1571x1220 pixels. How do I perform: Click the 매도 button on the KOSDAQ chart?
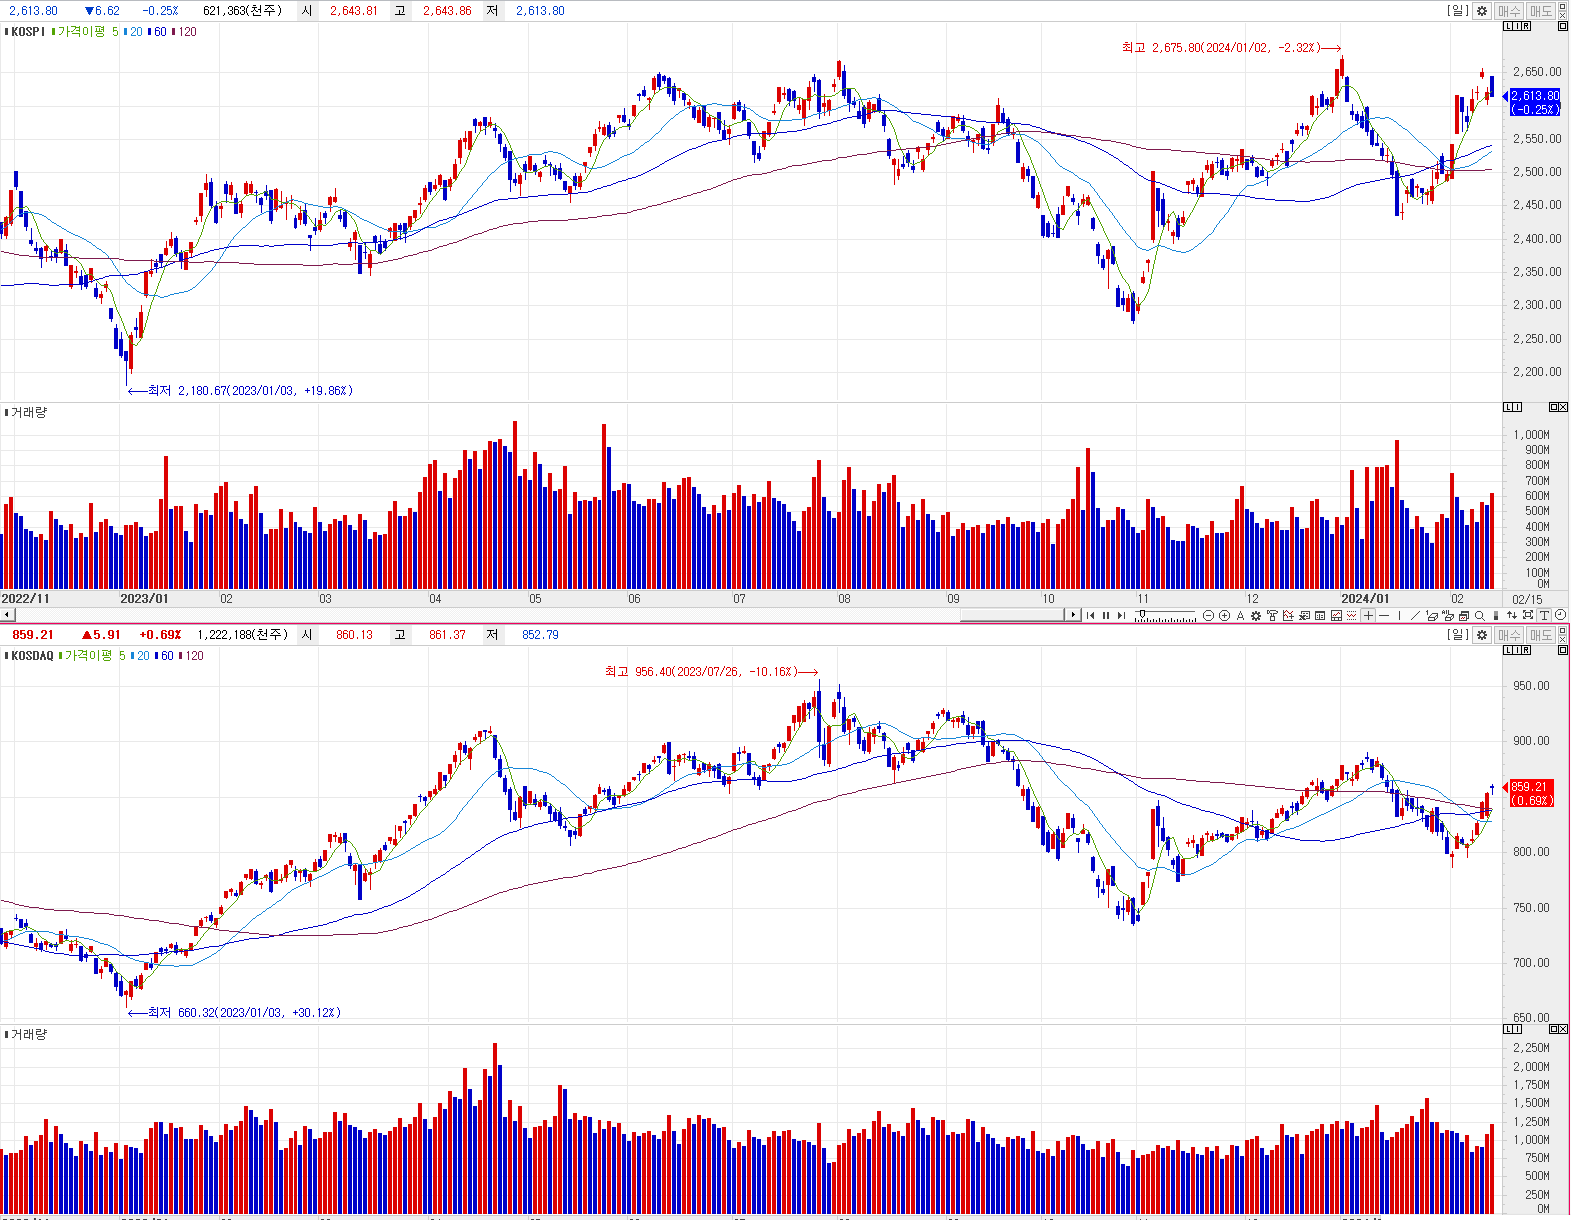coord(1540,635)
